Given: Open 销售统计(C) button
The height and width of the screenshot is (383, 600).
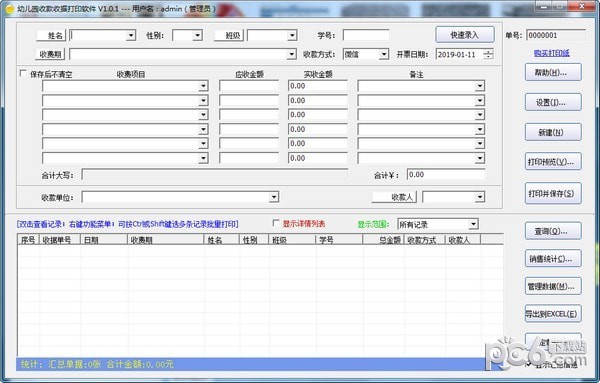Looking at the screenshot, I should (553, 259).
